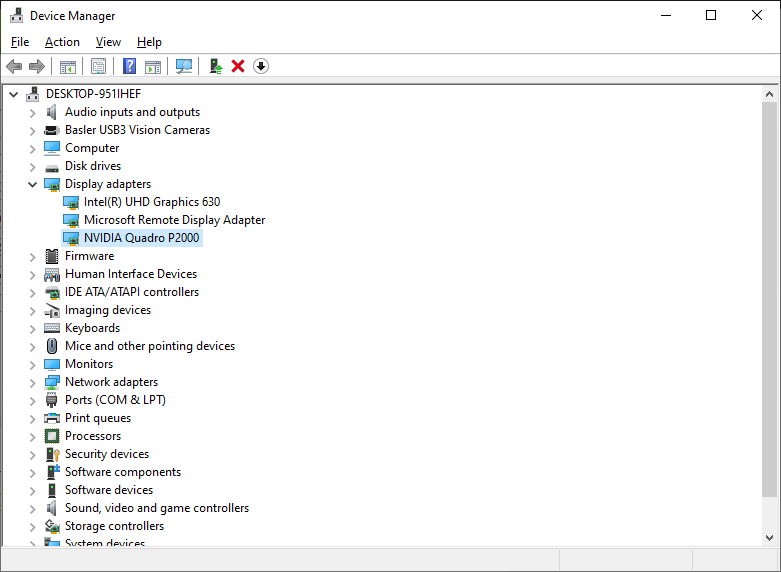Click Show/Hide Console Tree toolbar icon
This screenshot has height=572, width=781.
click(67, 66)
